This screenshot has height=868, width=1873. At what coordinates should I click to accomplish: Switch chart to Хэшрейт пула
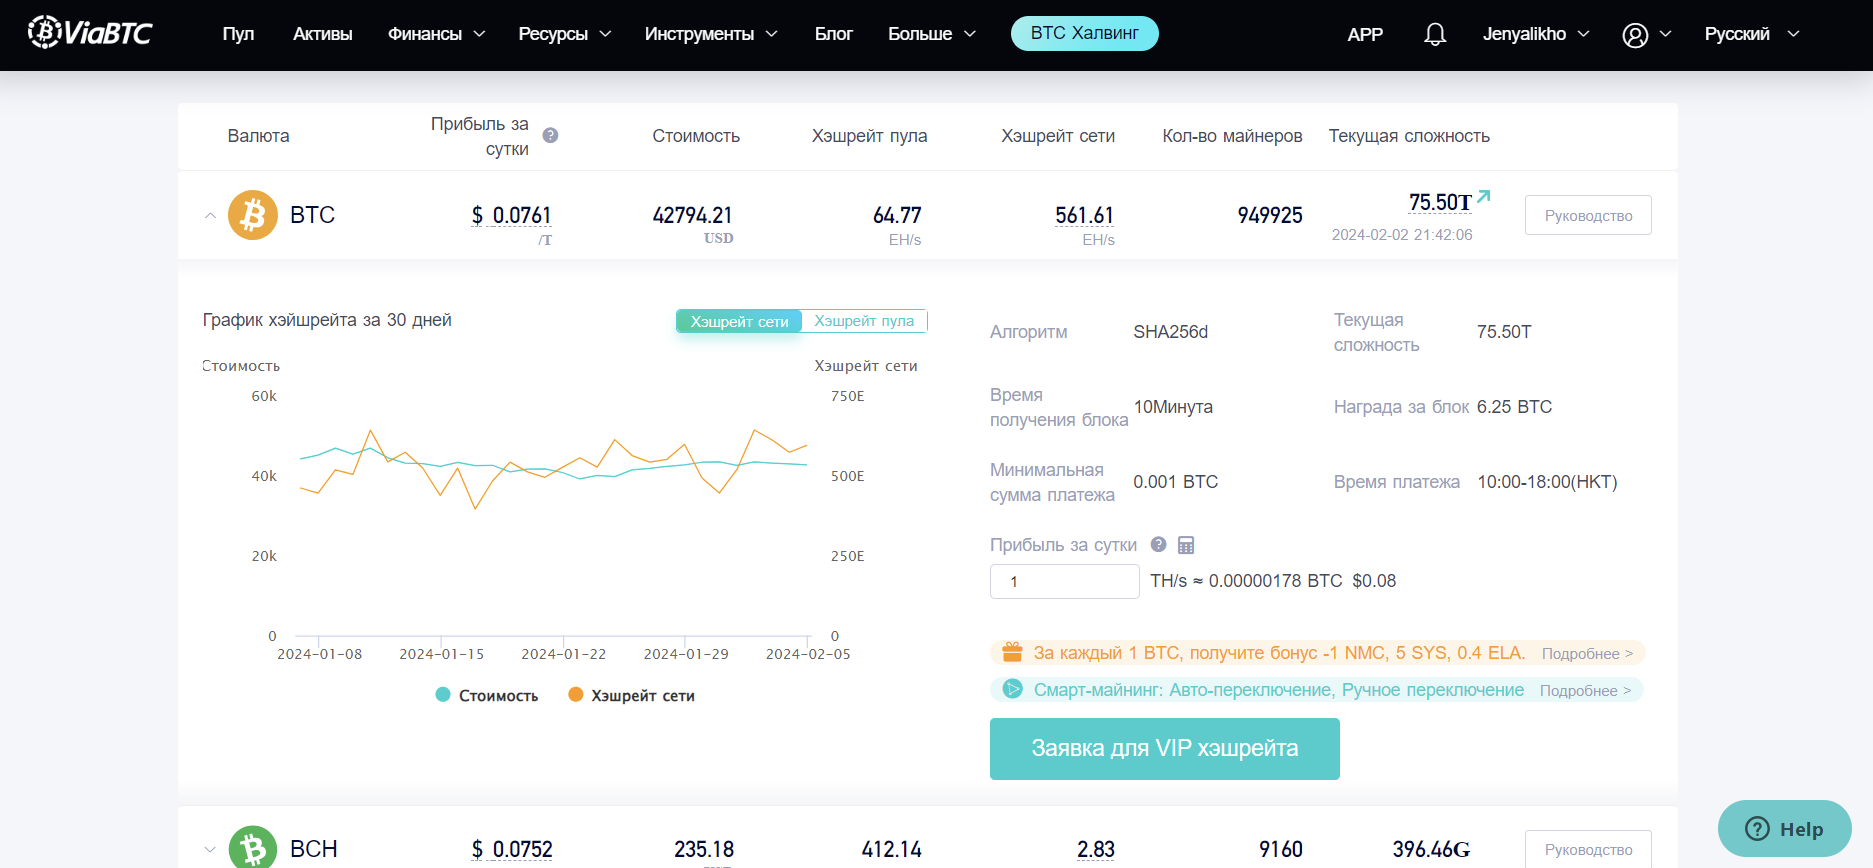tap(864, 321)
